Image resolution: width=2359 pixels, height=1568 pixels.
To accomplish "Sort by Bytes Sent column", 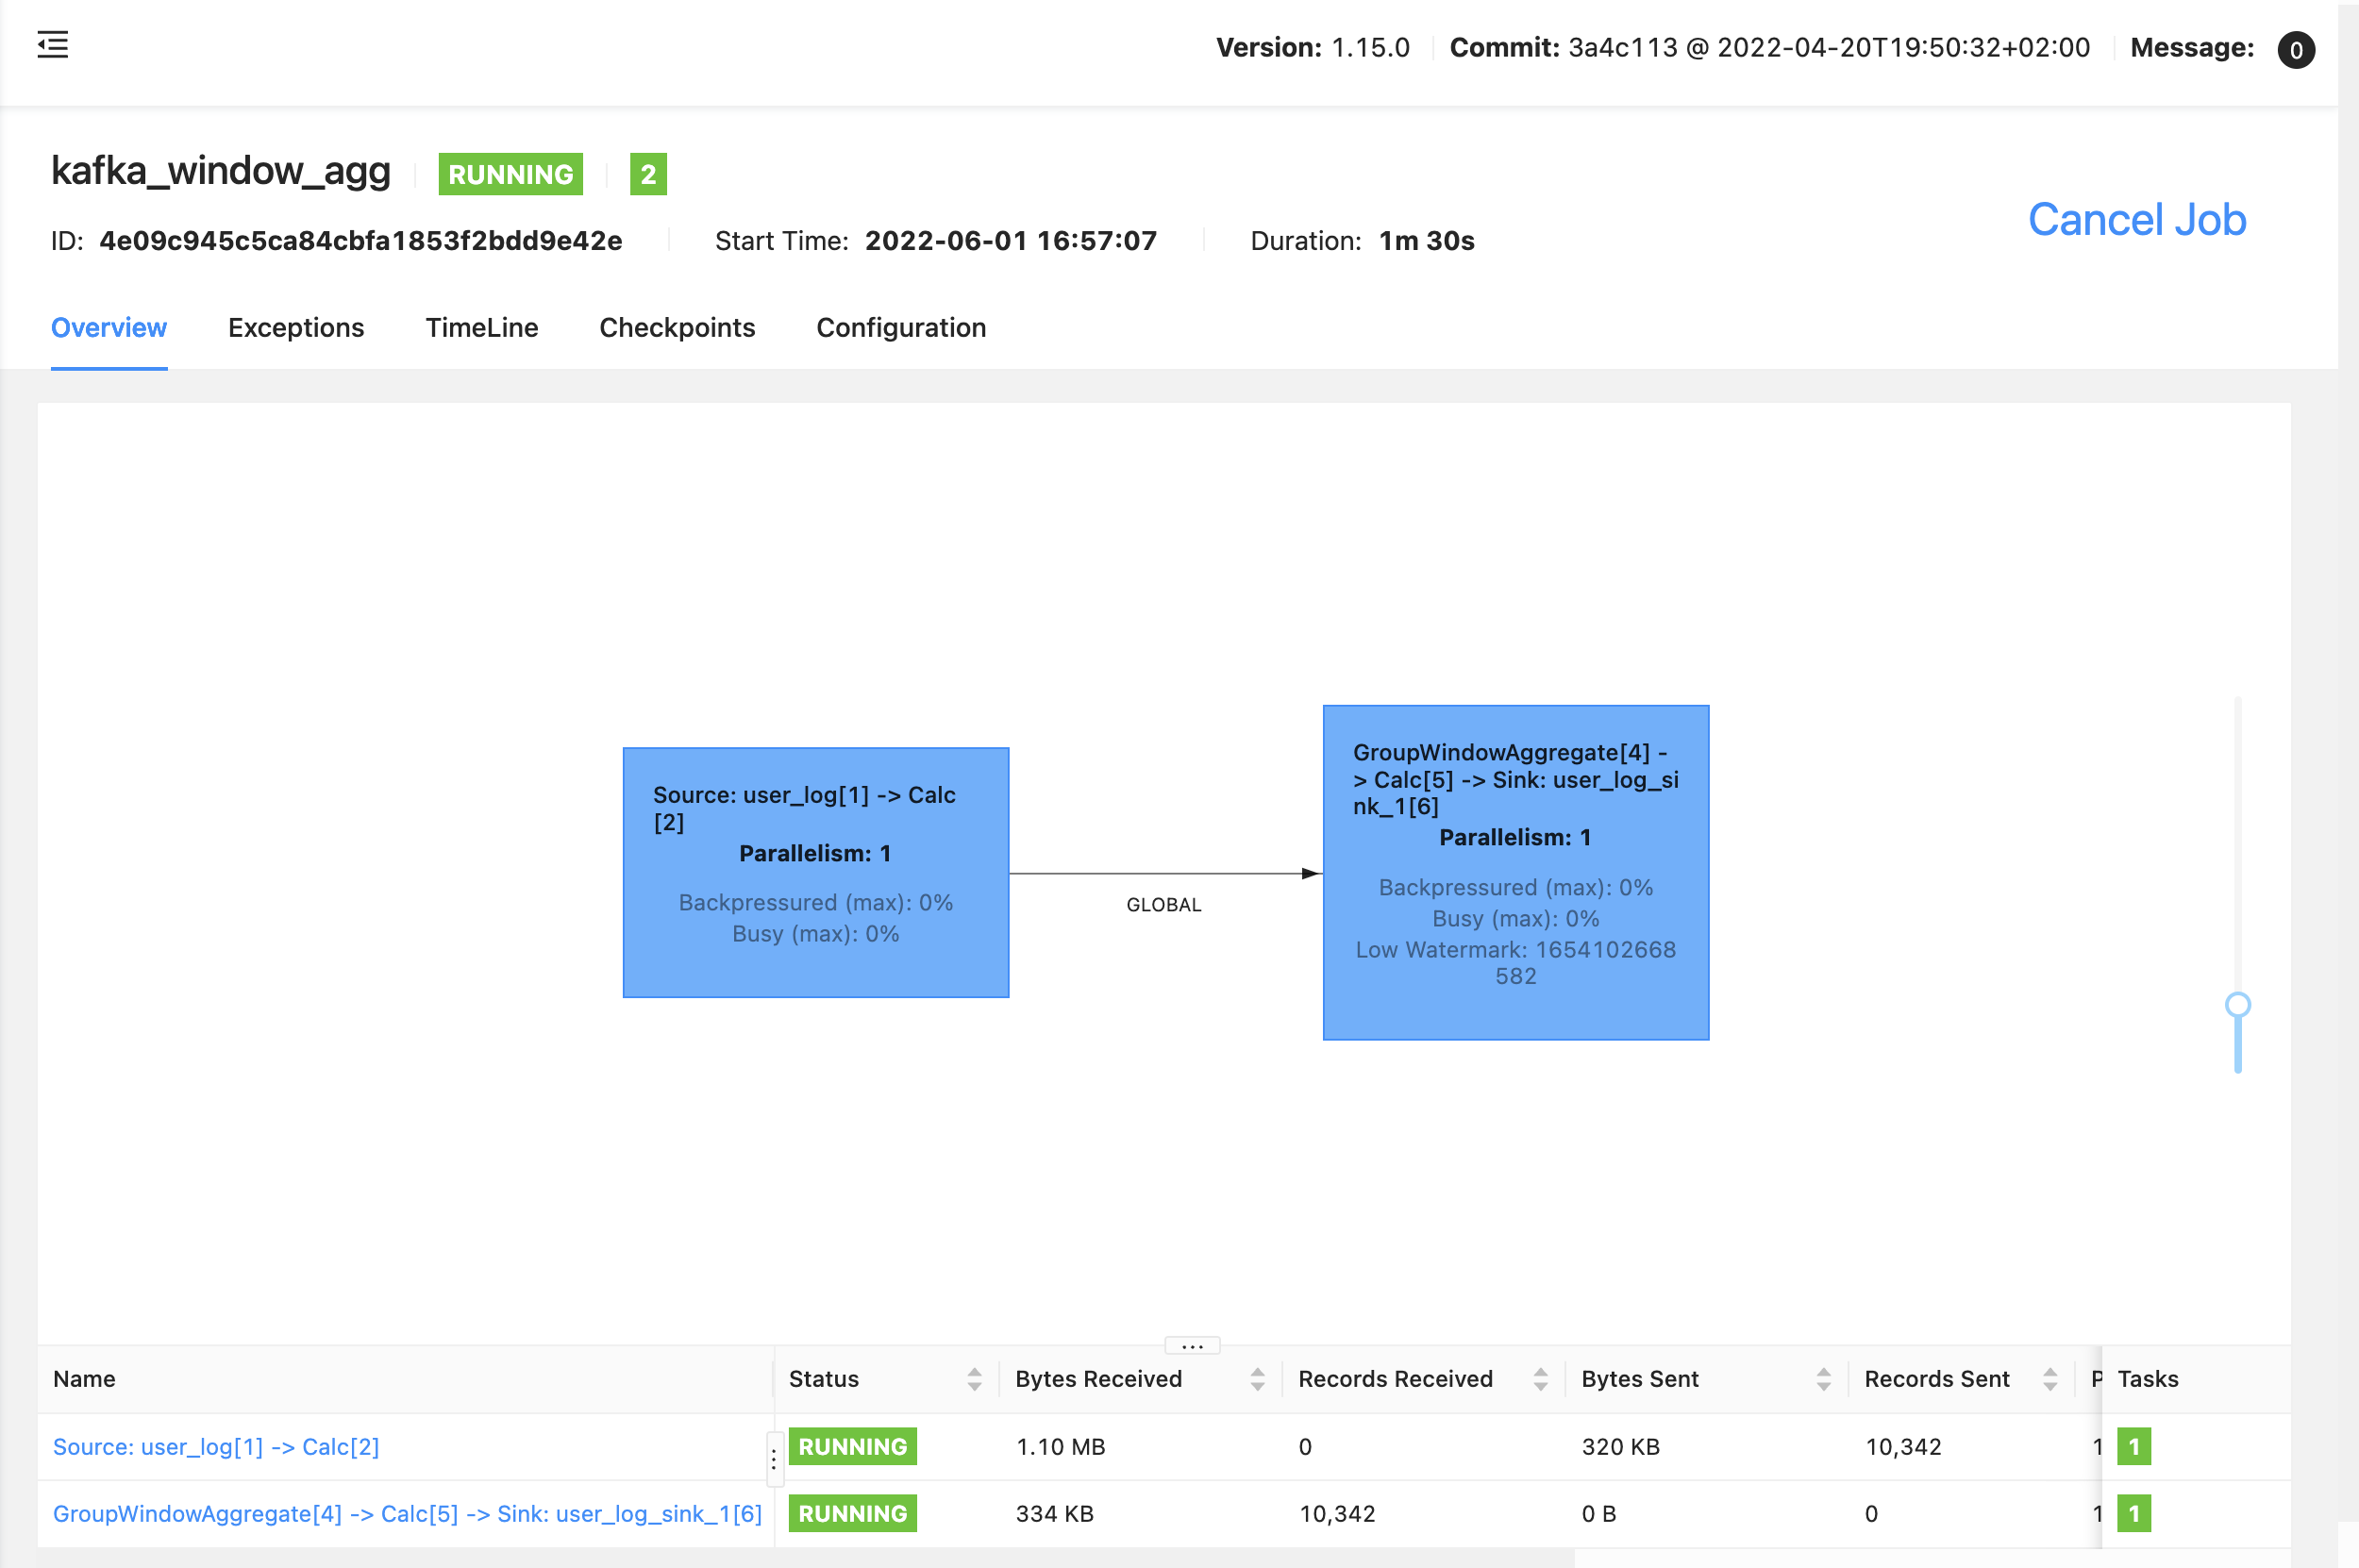I will (1823, 1379).
